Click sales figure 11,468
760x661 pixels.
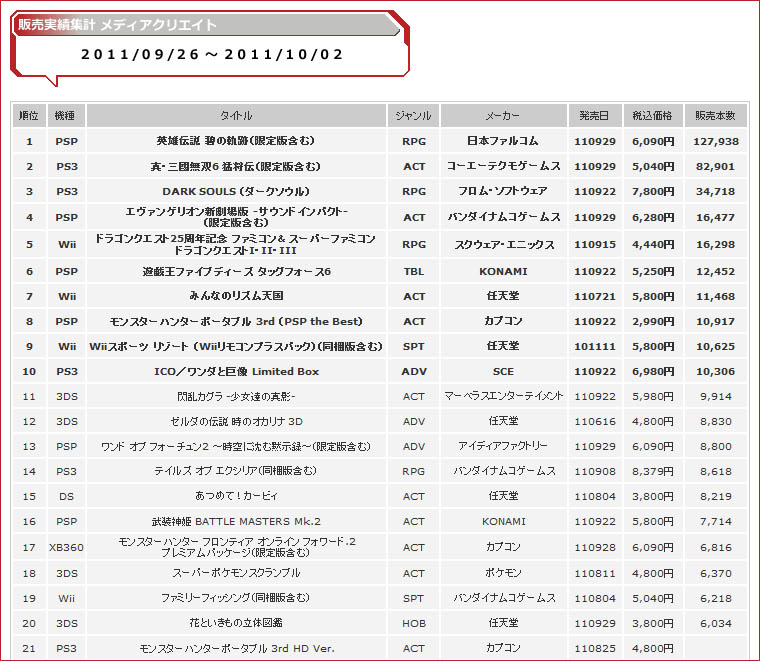pos(715,297)
